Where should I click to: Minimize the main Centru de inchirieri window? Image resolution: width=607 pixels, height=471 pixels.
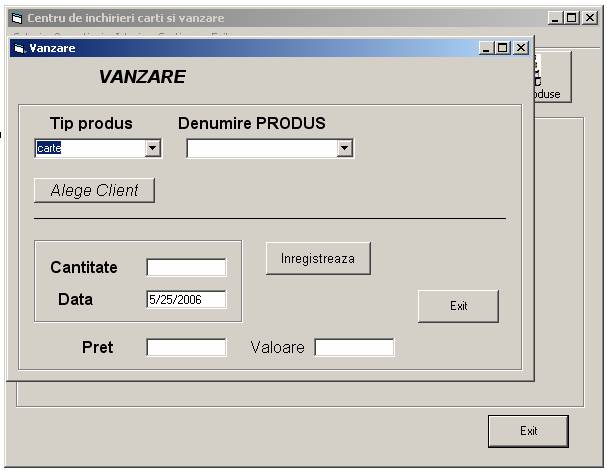(x=556, y=18)
